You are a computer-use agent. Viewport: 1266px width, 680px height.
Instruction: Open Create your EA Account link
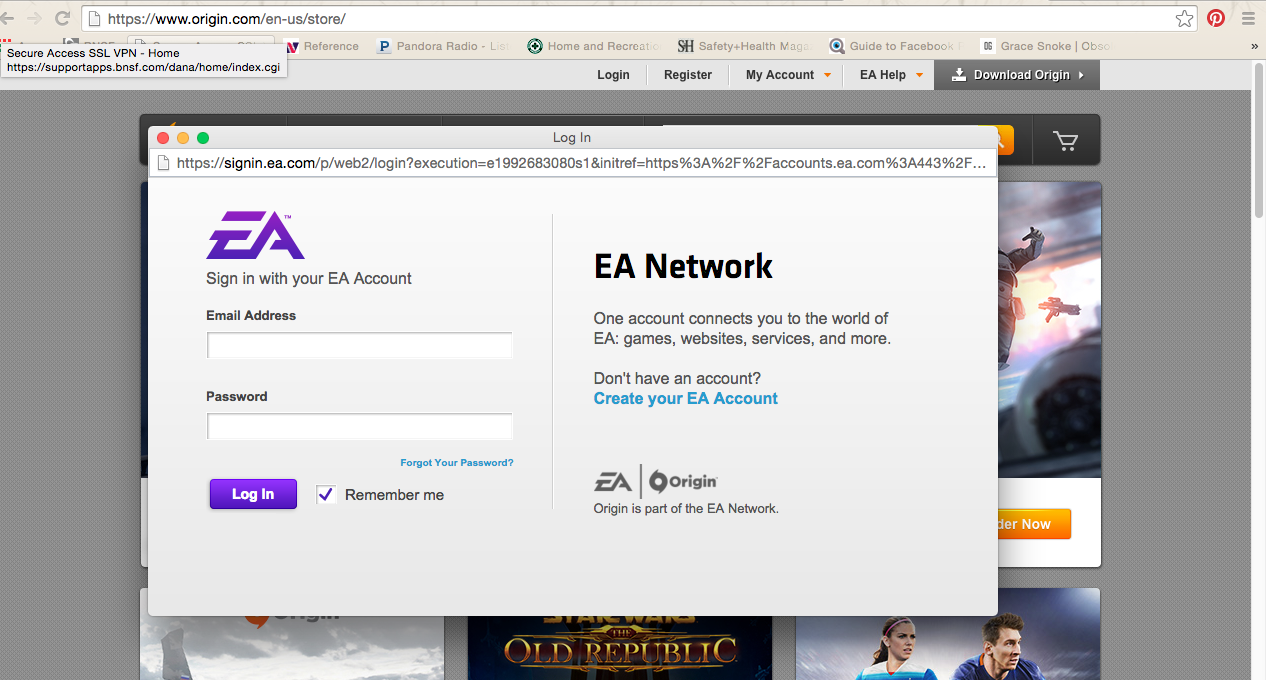click(686, 398)
